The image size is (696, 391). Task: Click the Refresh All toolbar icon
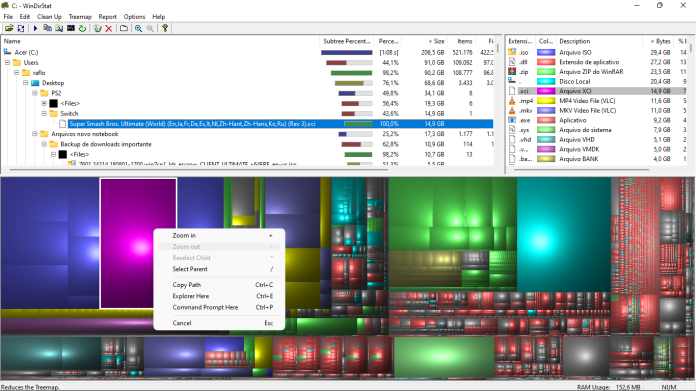coord(21,28)
